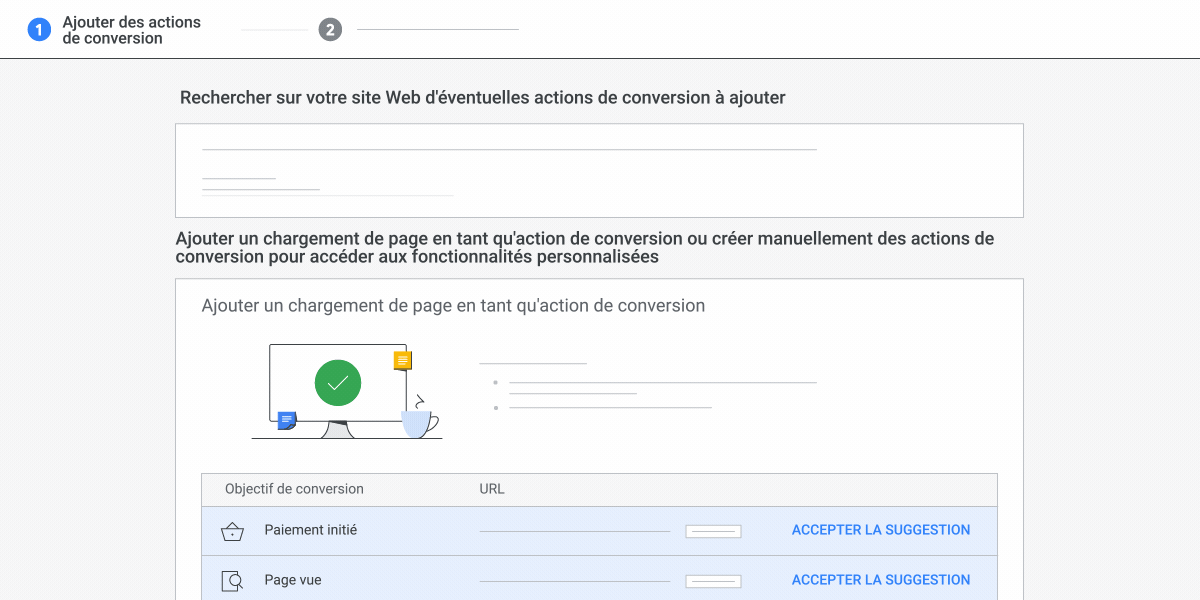
Task: Click the green checkmark on the monitor illustration
Action: (x=337, y=383)
